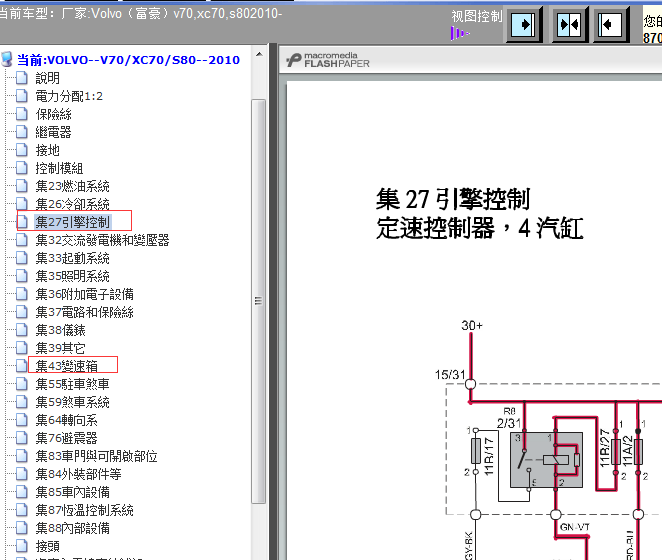
Task: Select 集27引擎控制 entry
Action: [x=72, y=222]
